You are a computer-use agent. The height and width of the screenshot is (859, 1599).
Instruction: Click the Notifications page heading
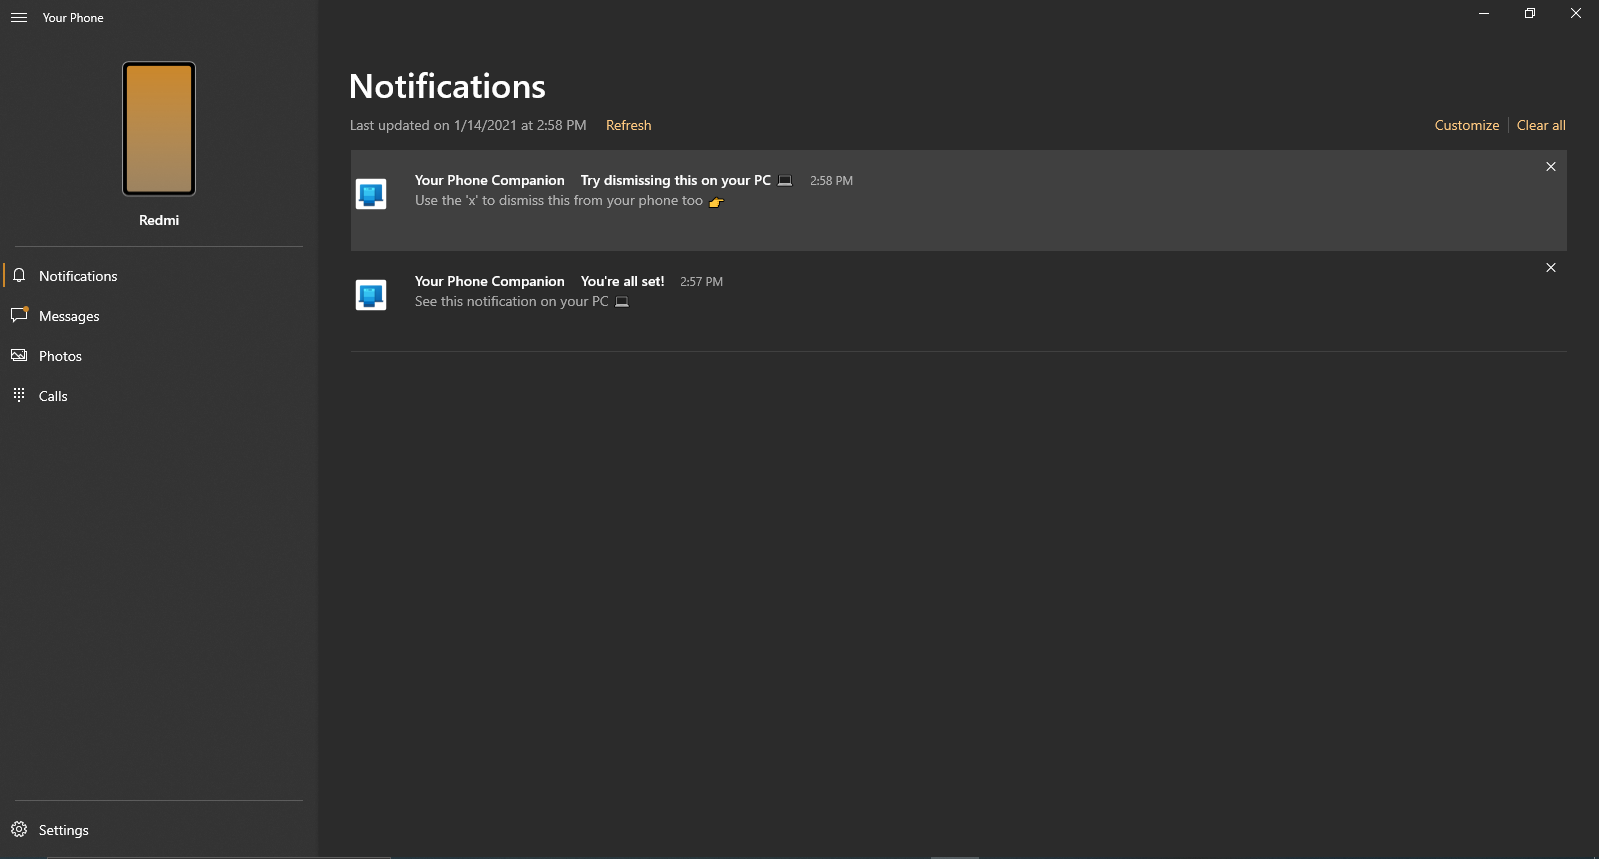pos(447,87)
